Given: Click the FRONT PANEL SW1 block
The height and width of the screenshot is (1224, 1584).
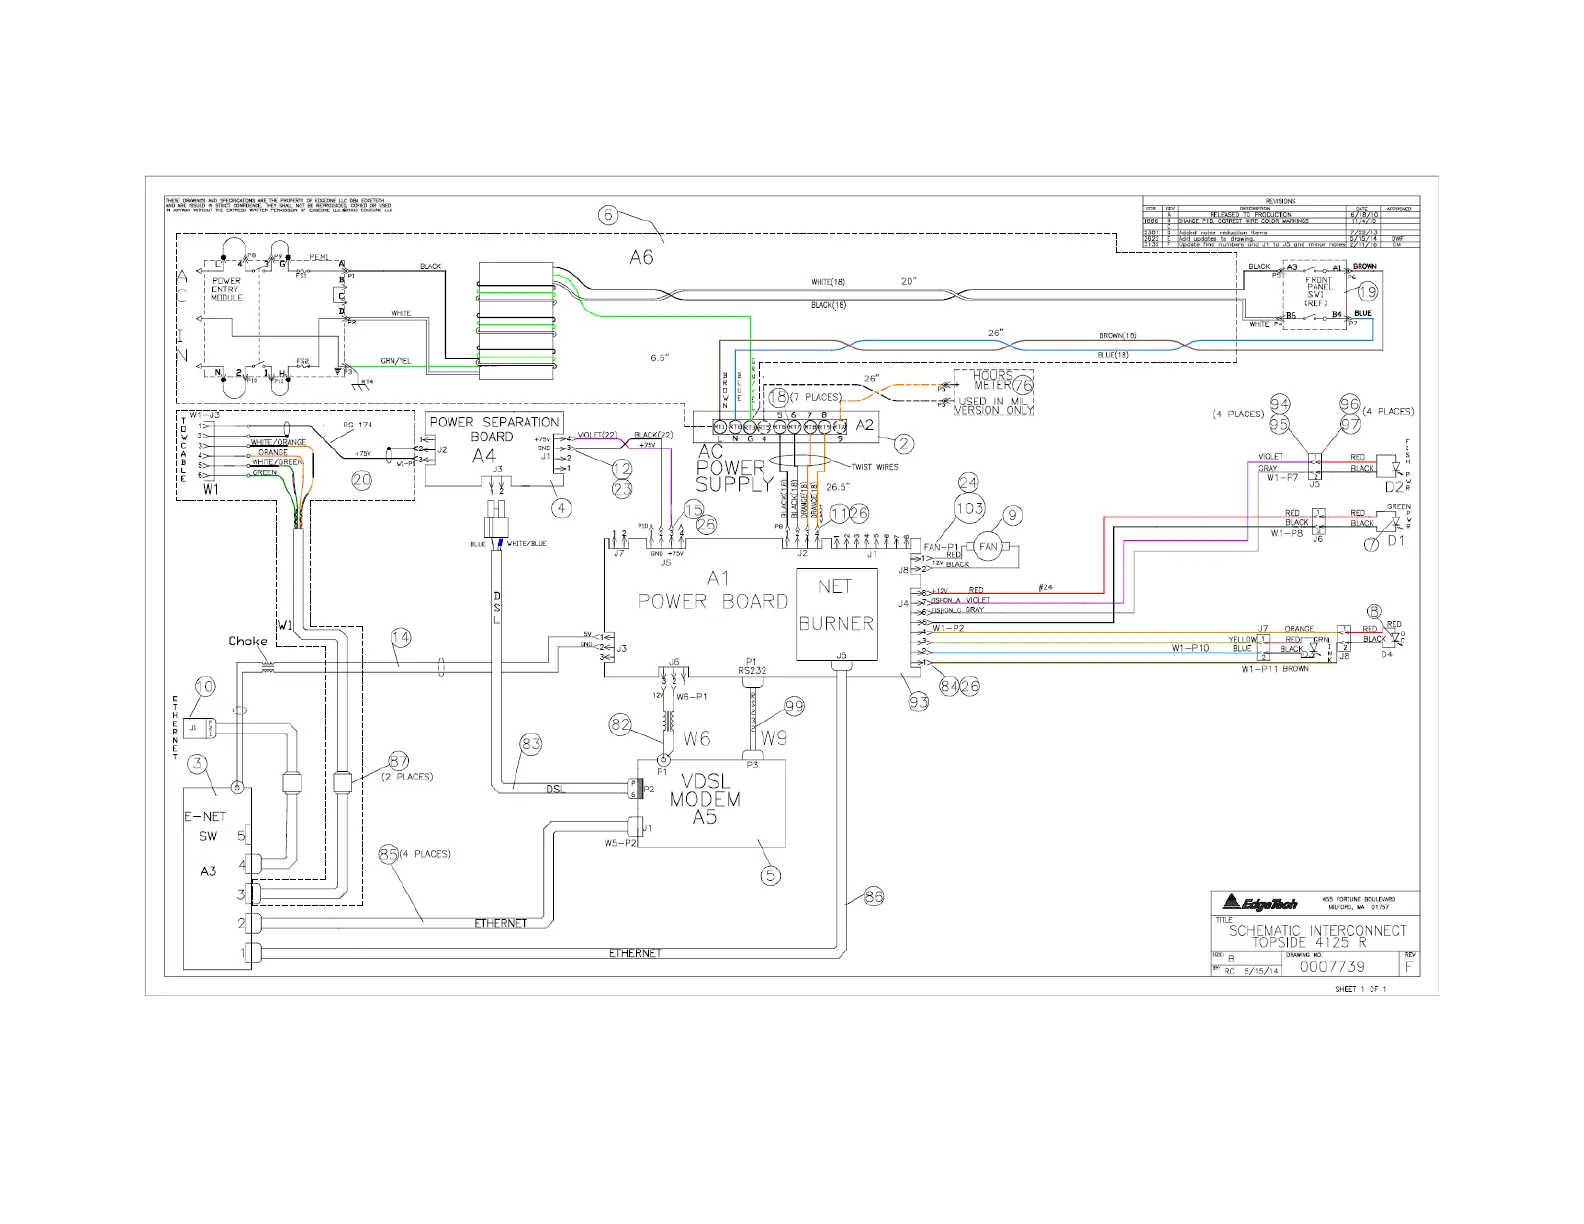Looking at the screenshot, I should (1317, 294).
